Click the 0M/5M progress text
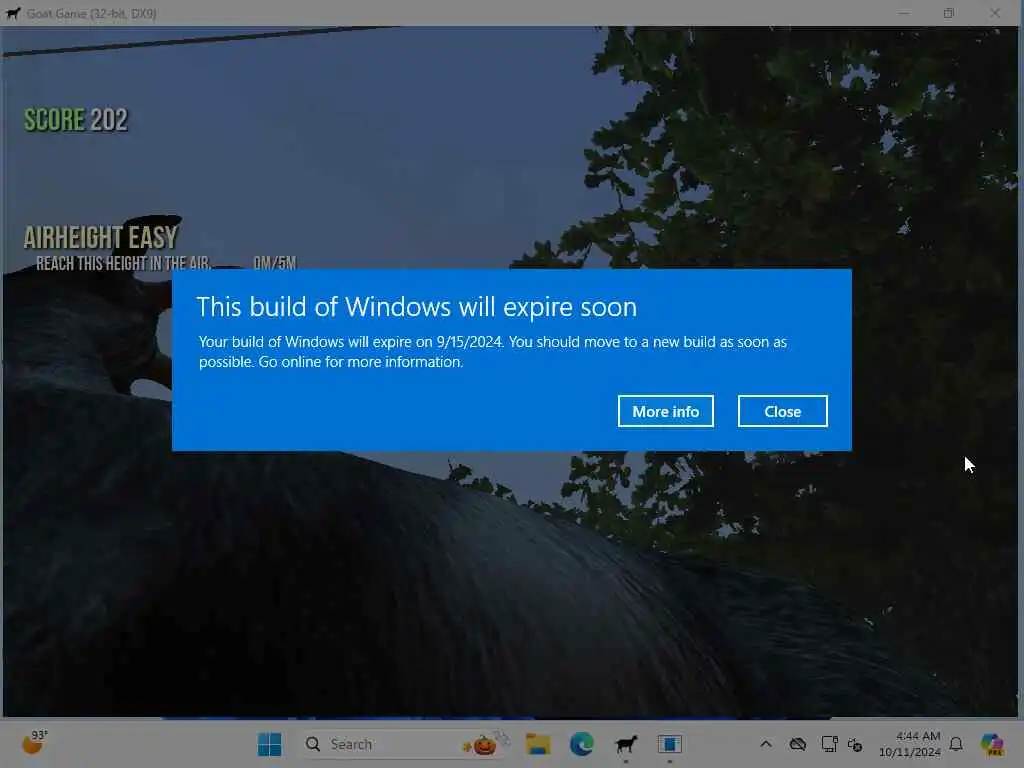The width and height of the screenshot is (1024, 768). 274,263
